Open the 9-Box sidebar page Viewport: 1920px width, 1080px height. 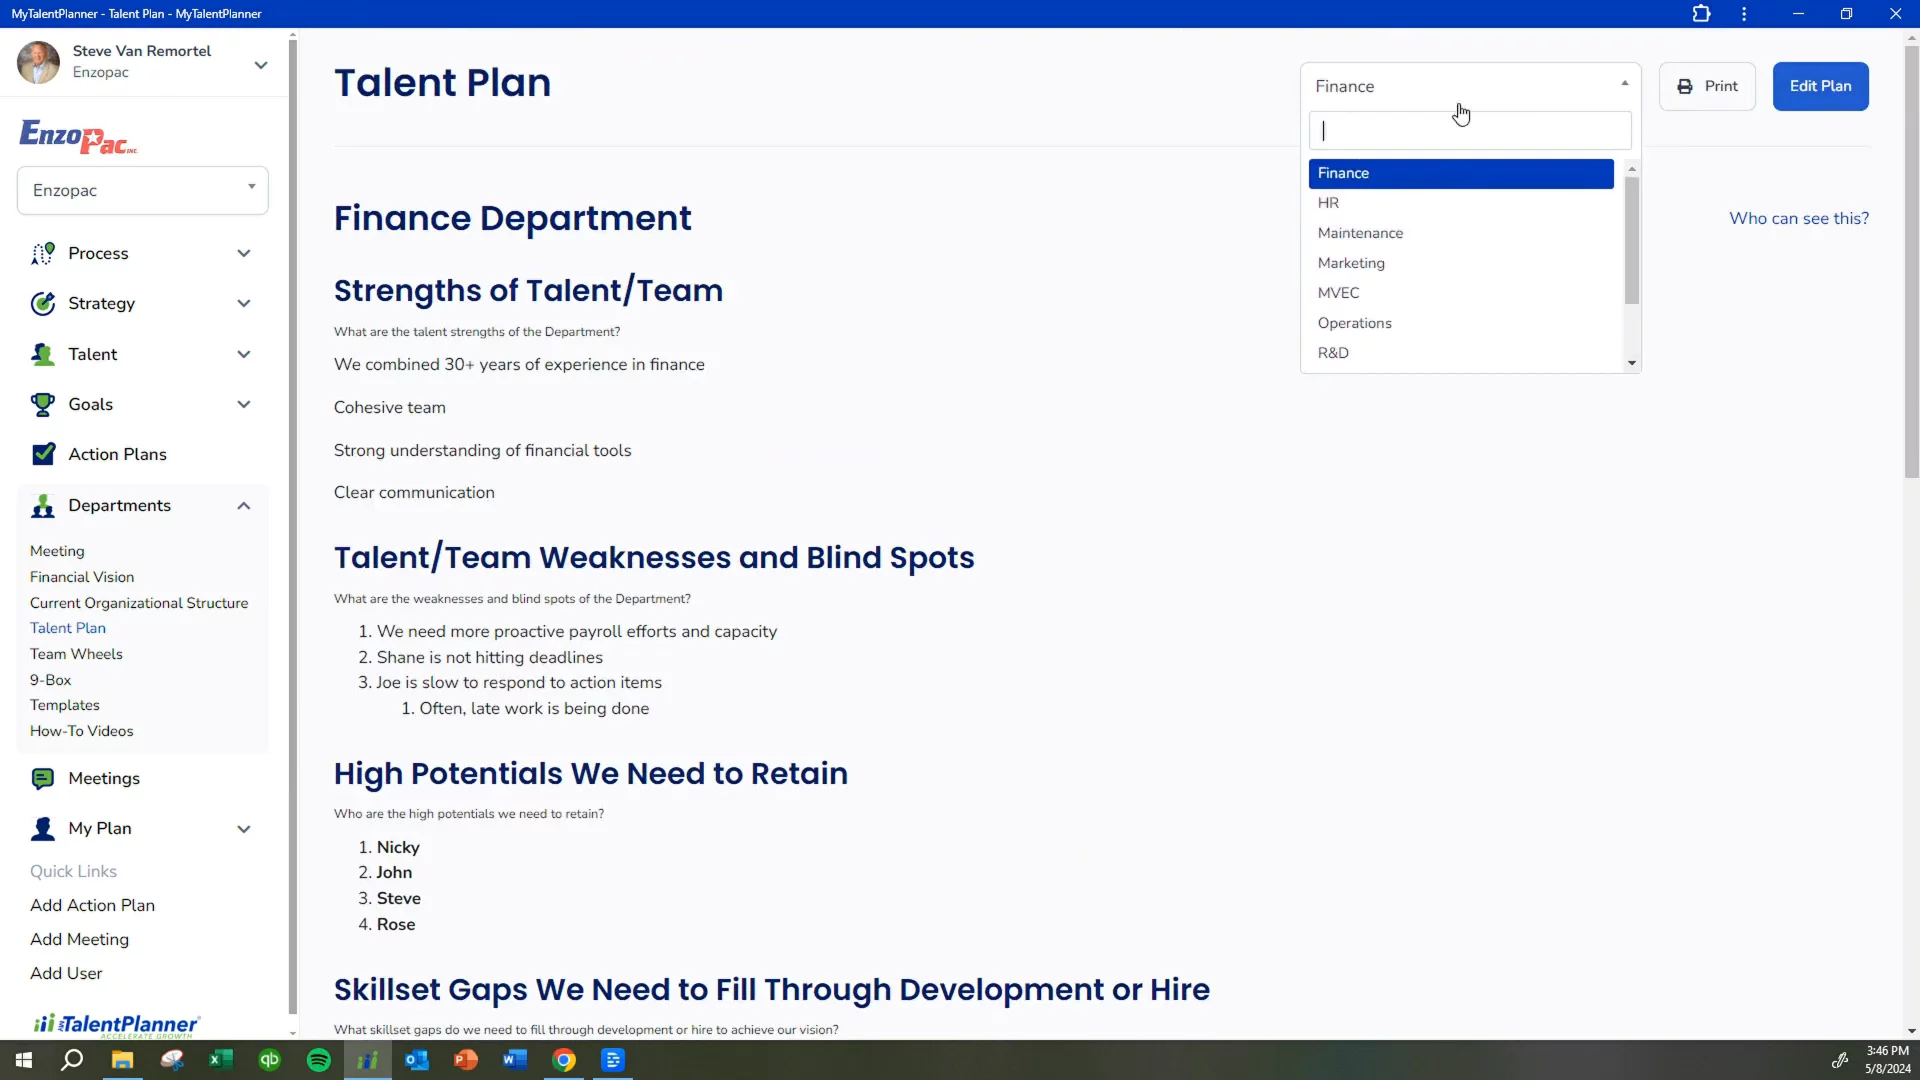[50, 680]
